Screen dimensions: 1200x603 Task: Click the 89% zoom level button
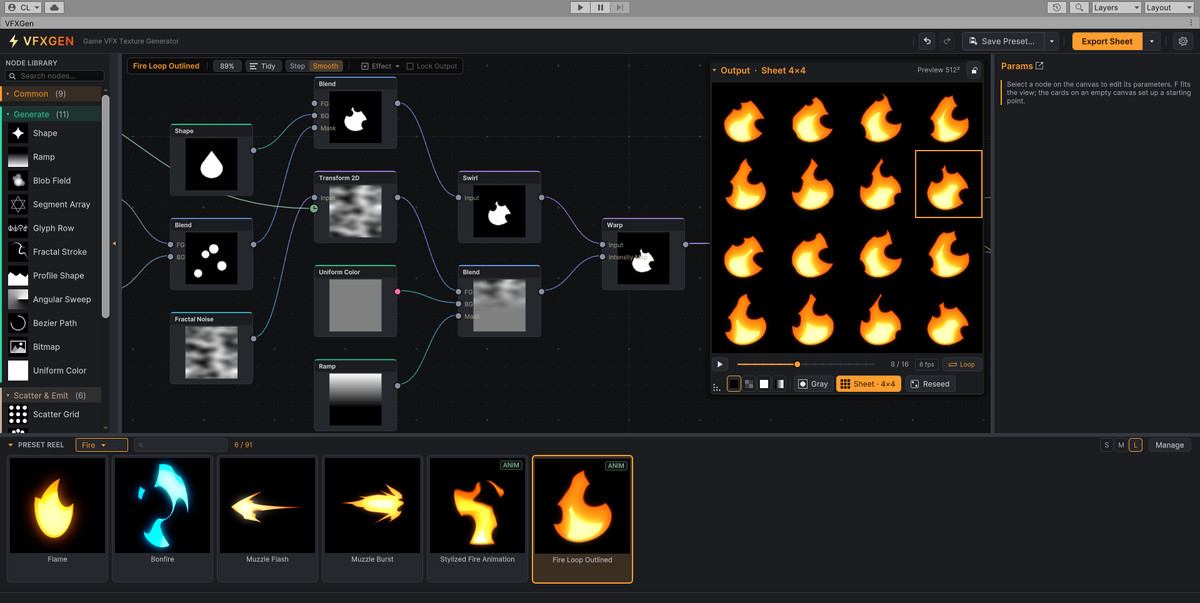coord(227,66)
